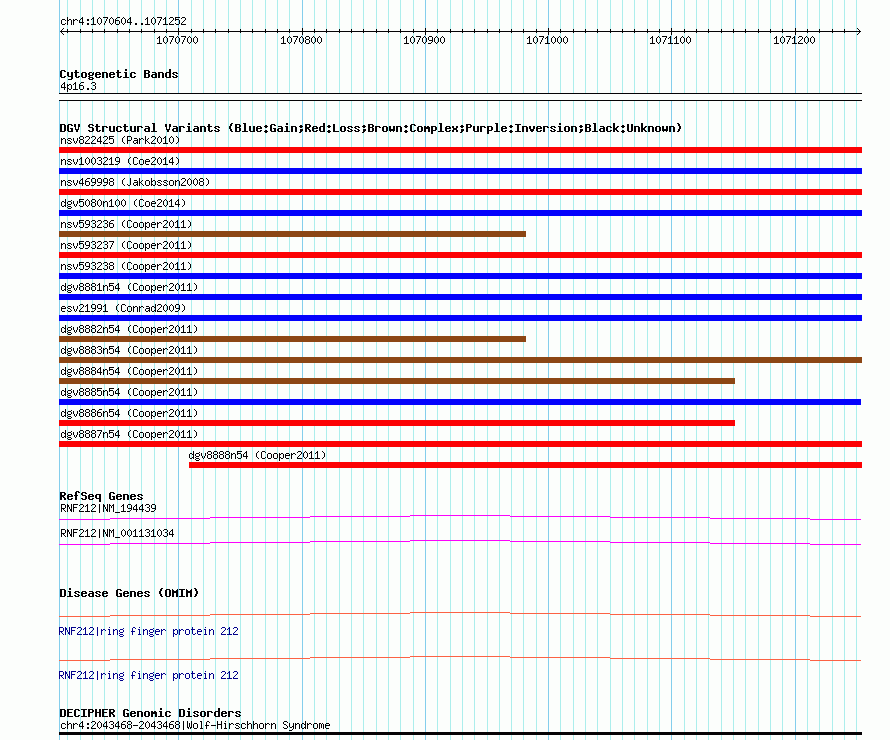Click magenta gene line under RNF212|NM_001131034
Viewport: 890px width, 740px height.
point(460,542)
